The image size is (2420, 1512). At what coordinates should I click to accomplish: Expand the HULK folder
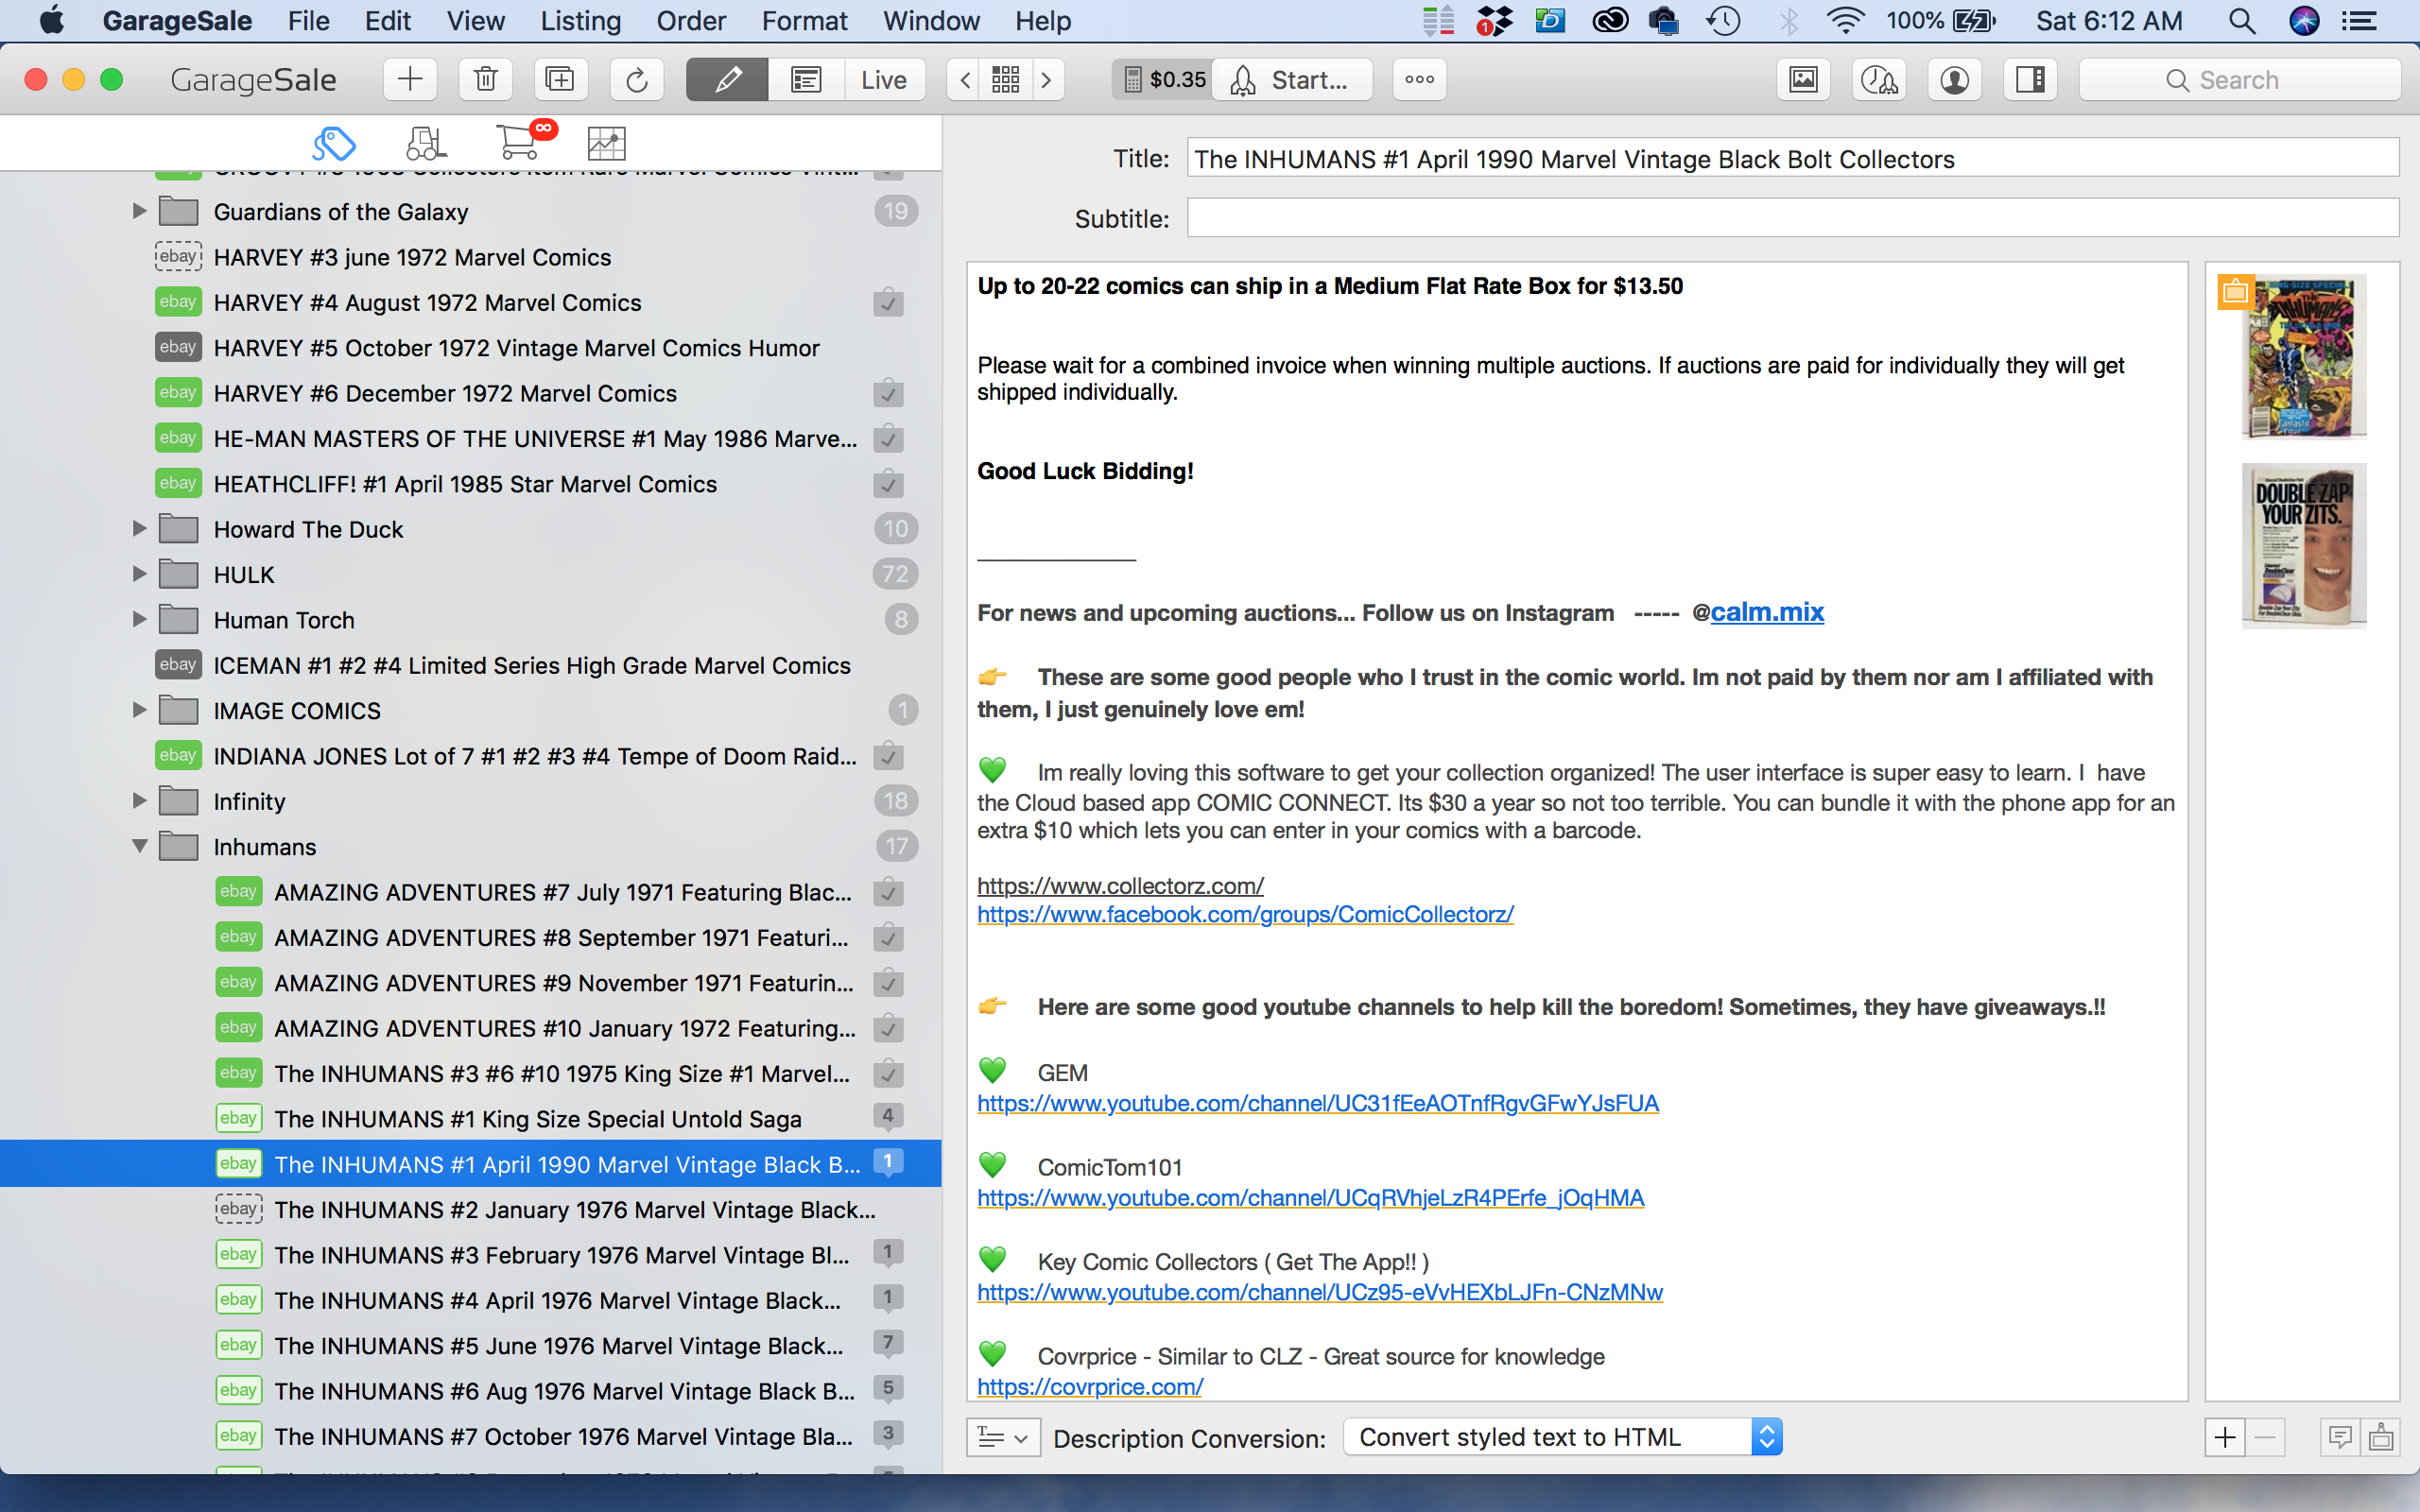140,575
